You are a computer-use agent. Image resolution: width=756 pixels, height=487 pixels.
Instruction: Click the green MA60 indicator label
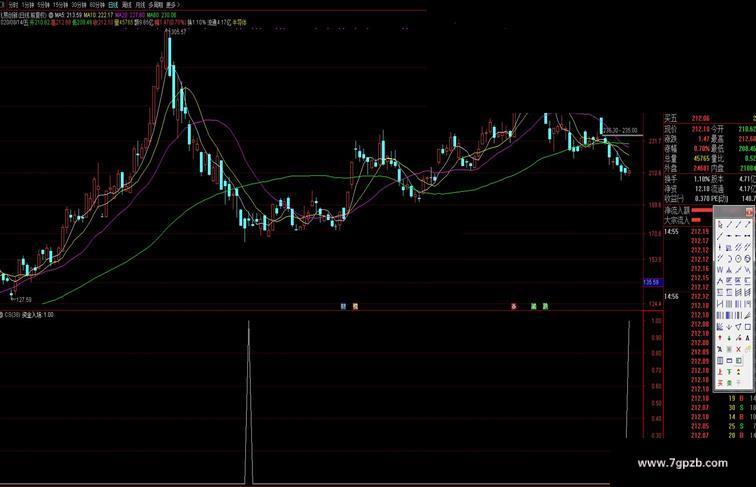[162, 15]
